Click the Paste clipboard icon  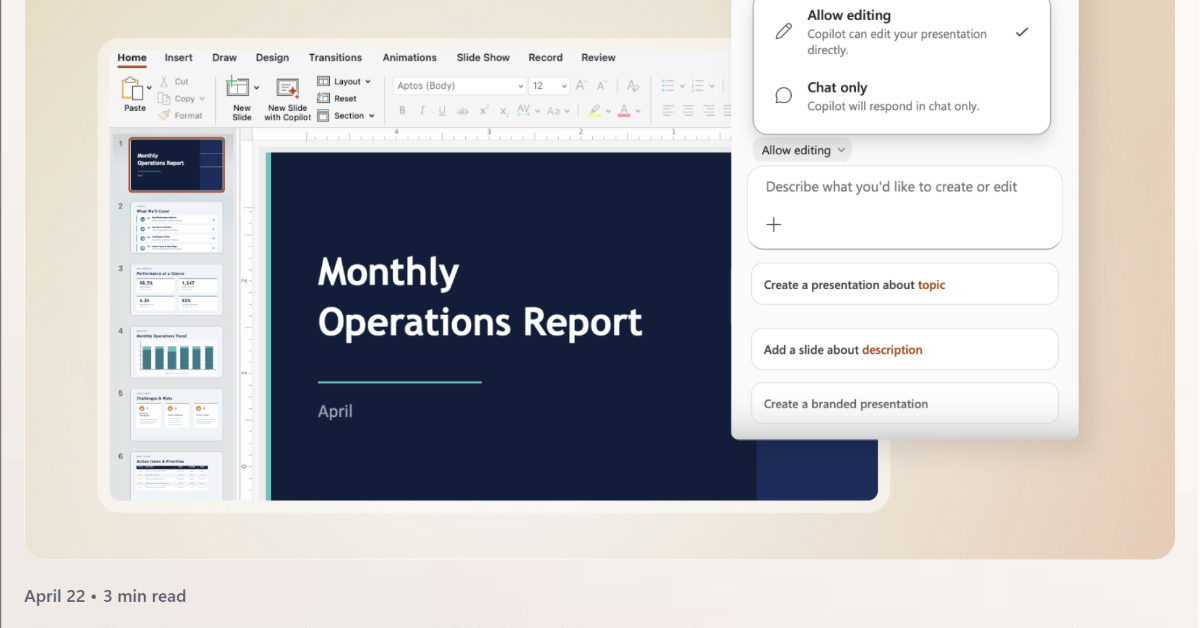click(x=134, y=89)
